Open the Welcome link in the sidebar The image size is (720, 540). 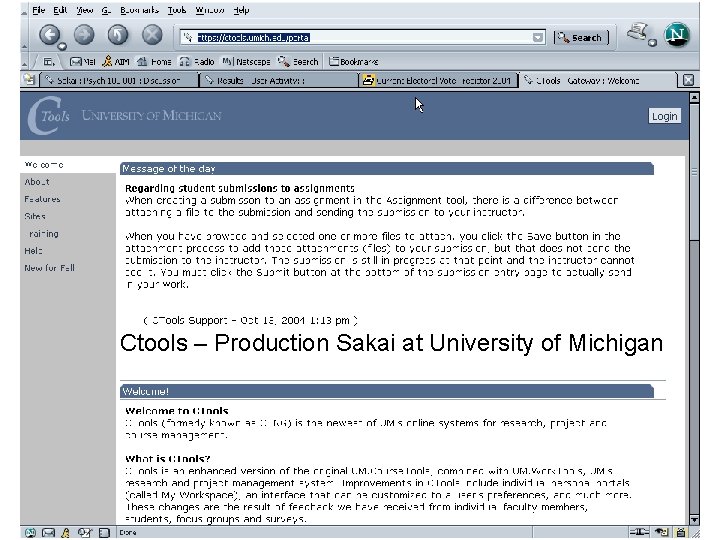(44, 164)
